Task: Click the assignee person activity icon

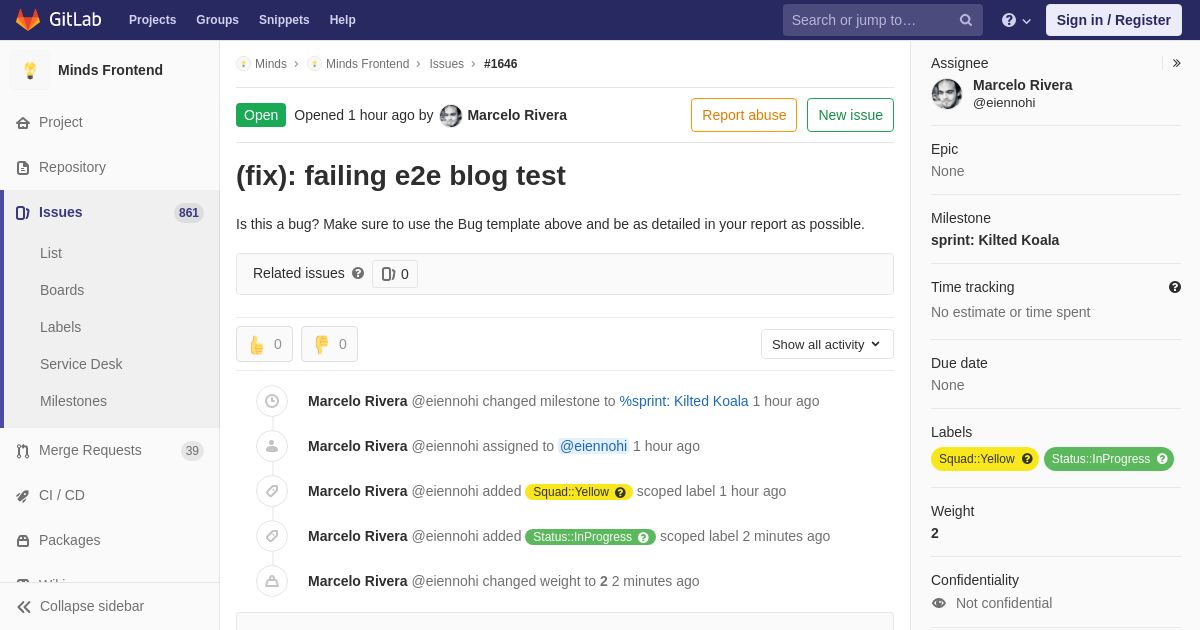Action: point(272,446)
